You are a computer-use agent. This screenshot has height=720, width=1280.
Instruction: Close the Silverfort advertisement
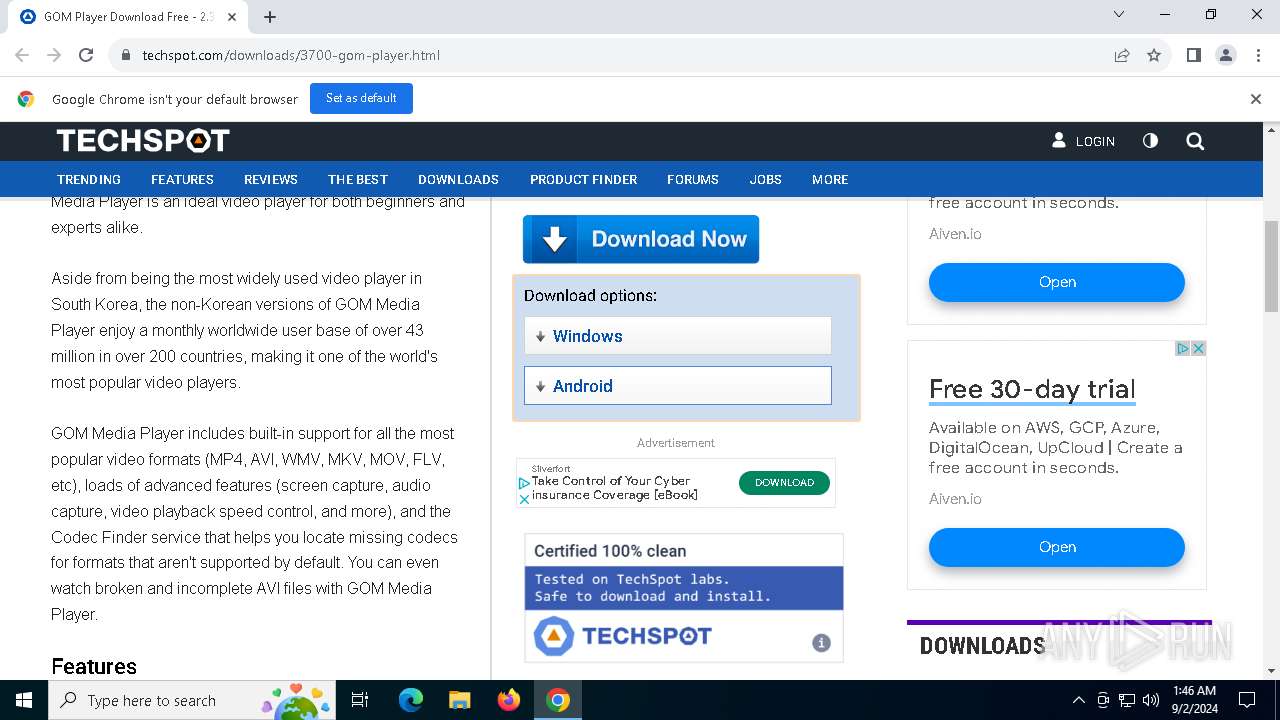(524, 499)
